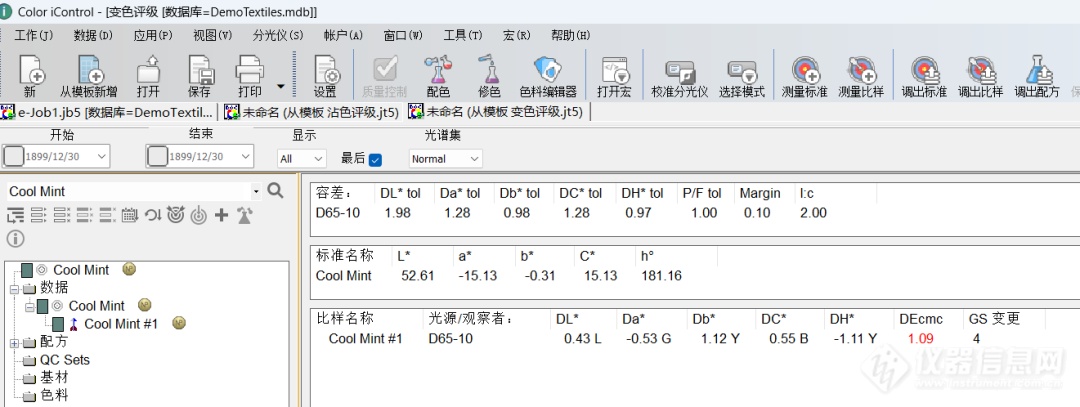Image resolution: width=1080 pixels, height=407 pixels.
Task: Click the color swatch beside Cool Mint #1
Action: coord(58,324)
